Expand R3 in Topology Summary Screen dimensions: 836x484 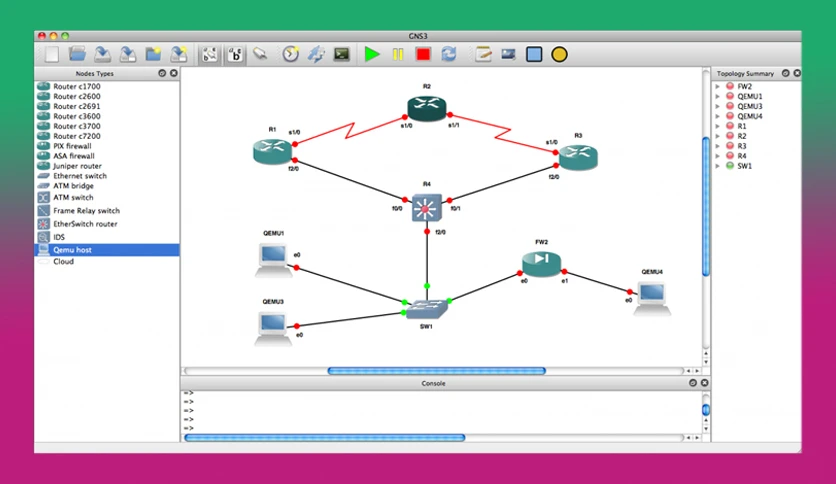coord(718,146)
